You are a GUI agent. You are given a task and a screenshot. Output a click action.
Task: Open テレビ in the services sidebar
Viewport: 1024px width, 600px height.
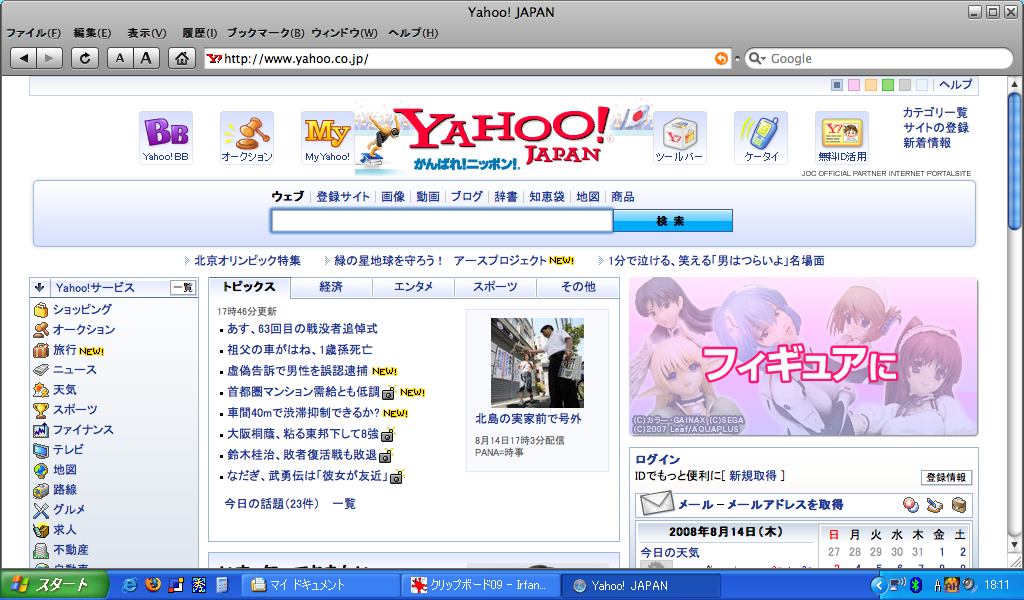click(x=68, y=450)
